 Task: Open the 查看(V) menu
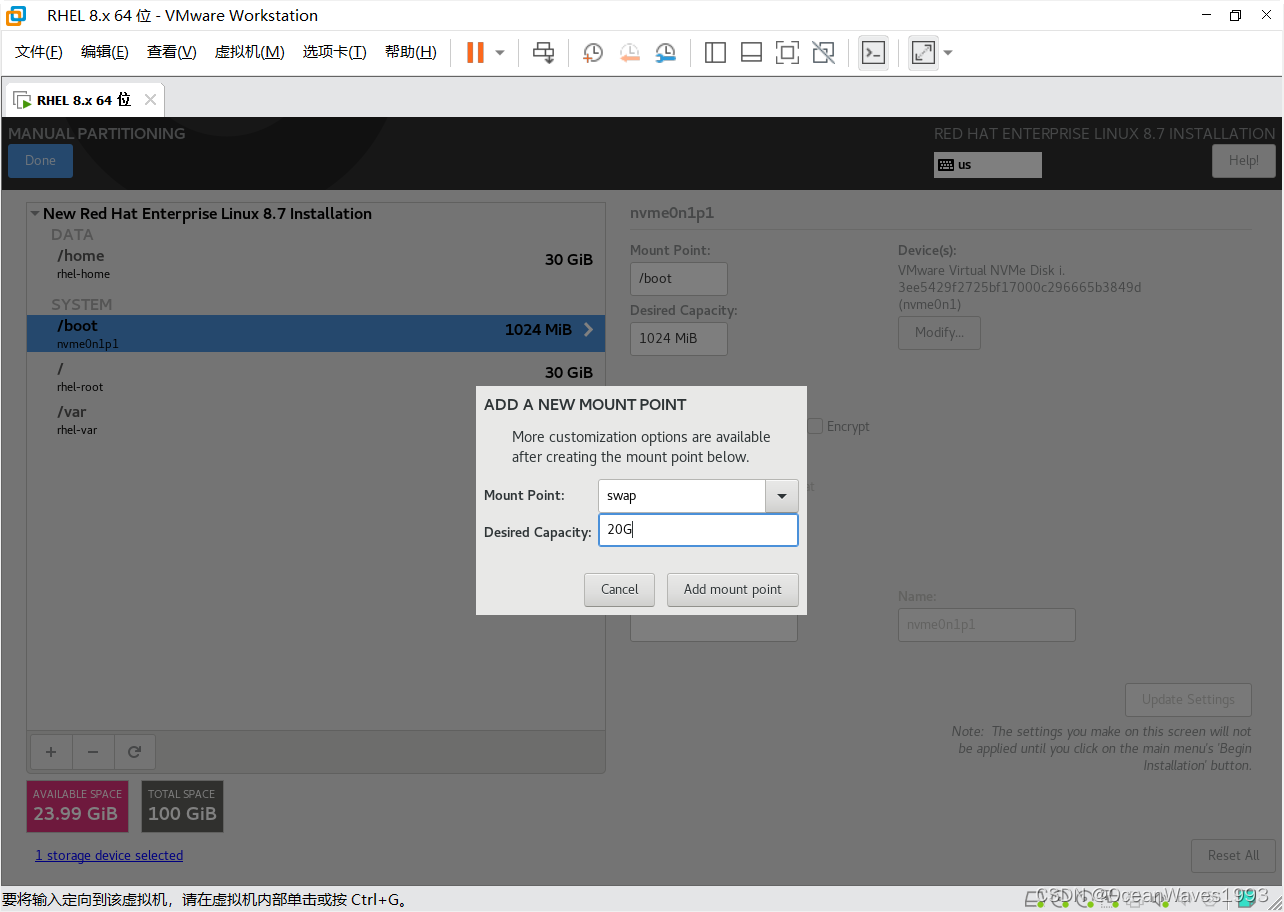click(x=172, y=52)
